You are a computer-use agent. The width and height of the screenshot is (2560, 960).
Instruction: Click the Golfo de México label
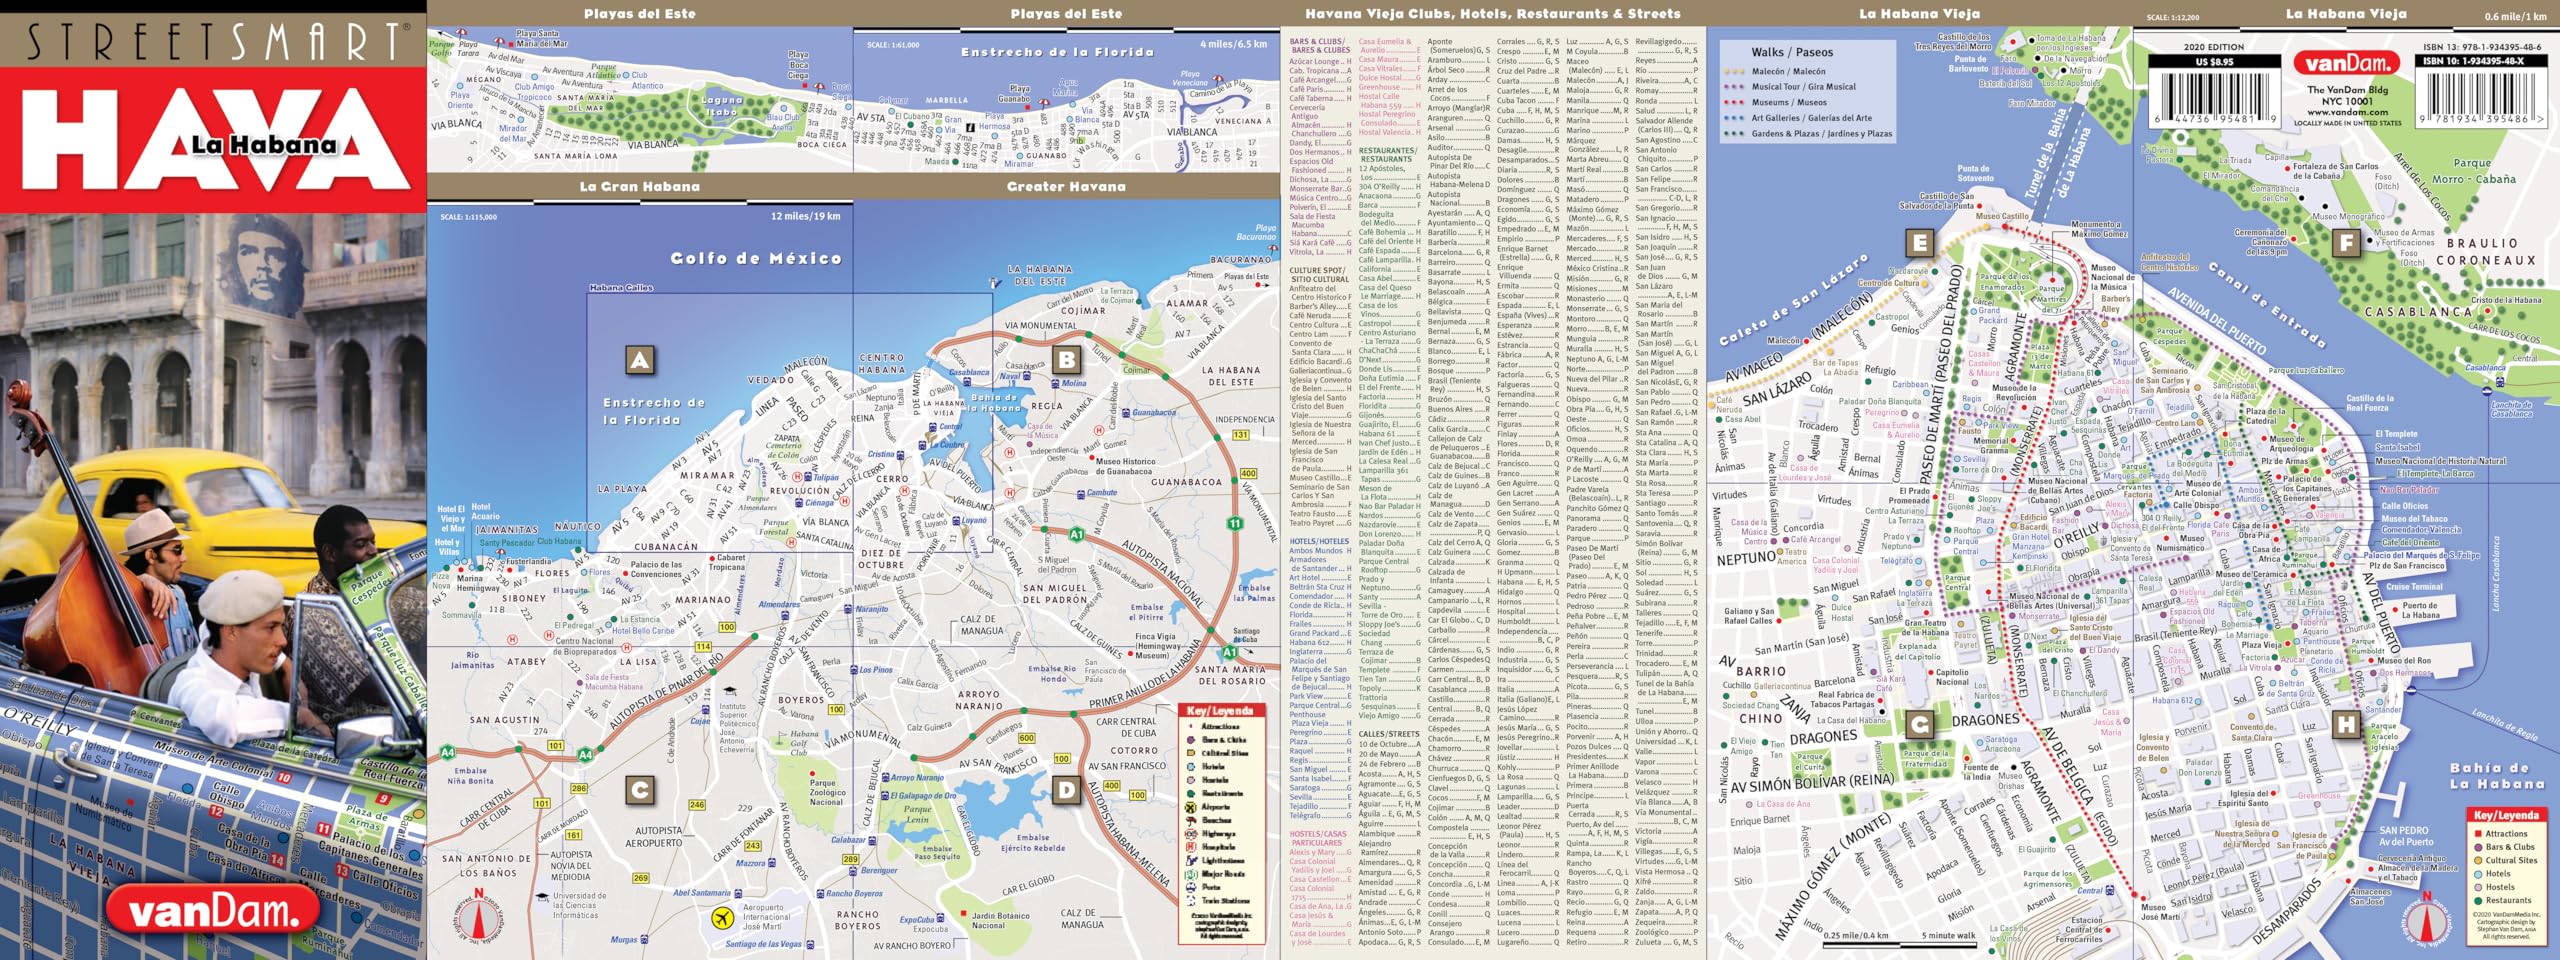(x=756, y=258)
